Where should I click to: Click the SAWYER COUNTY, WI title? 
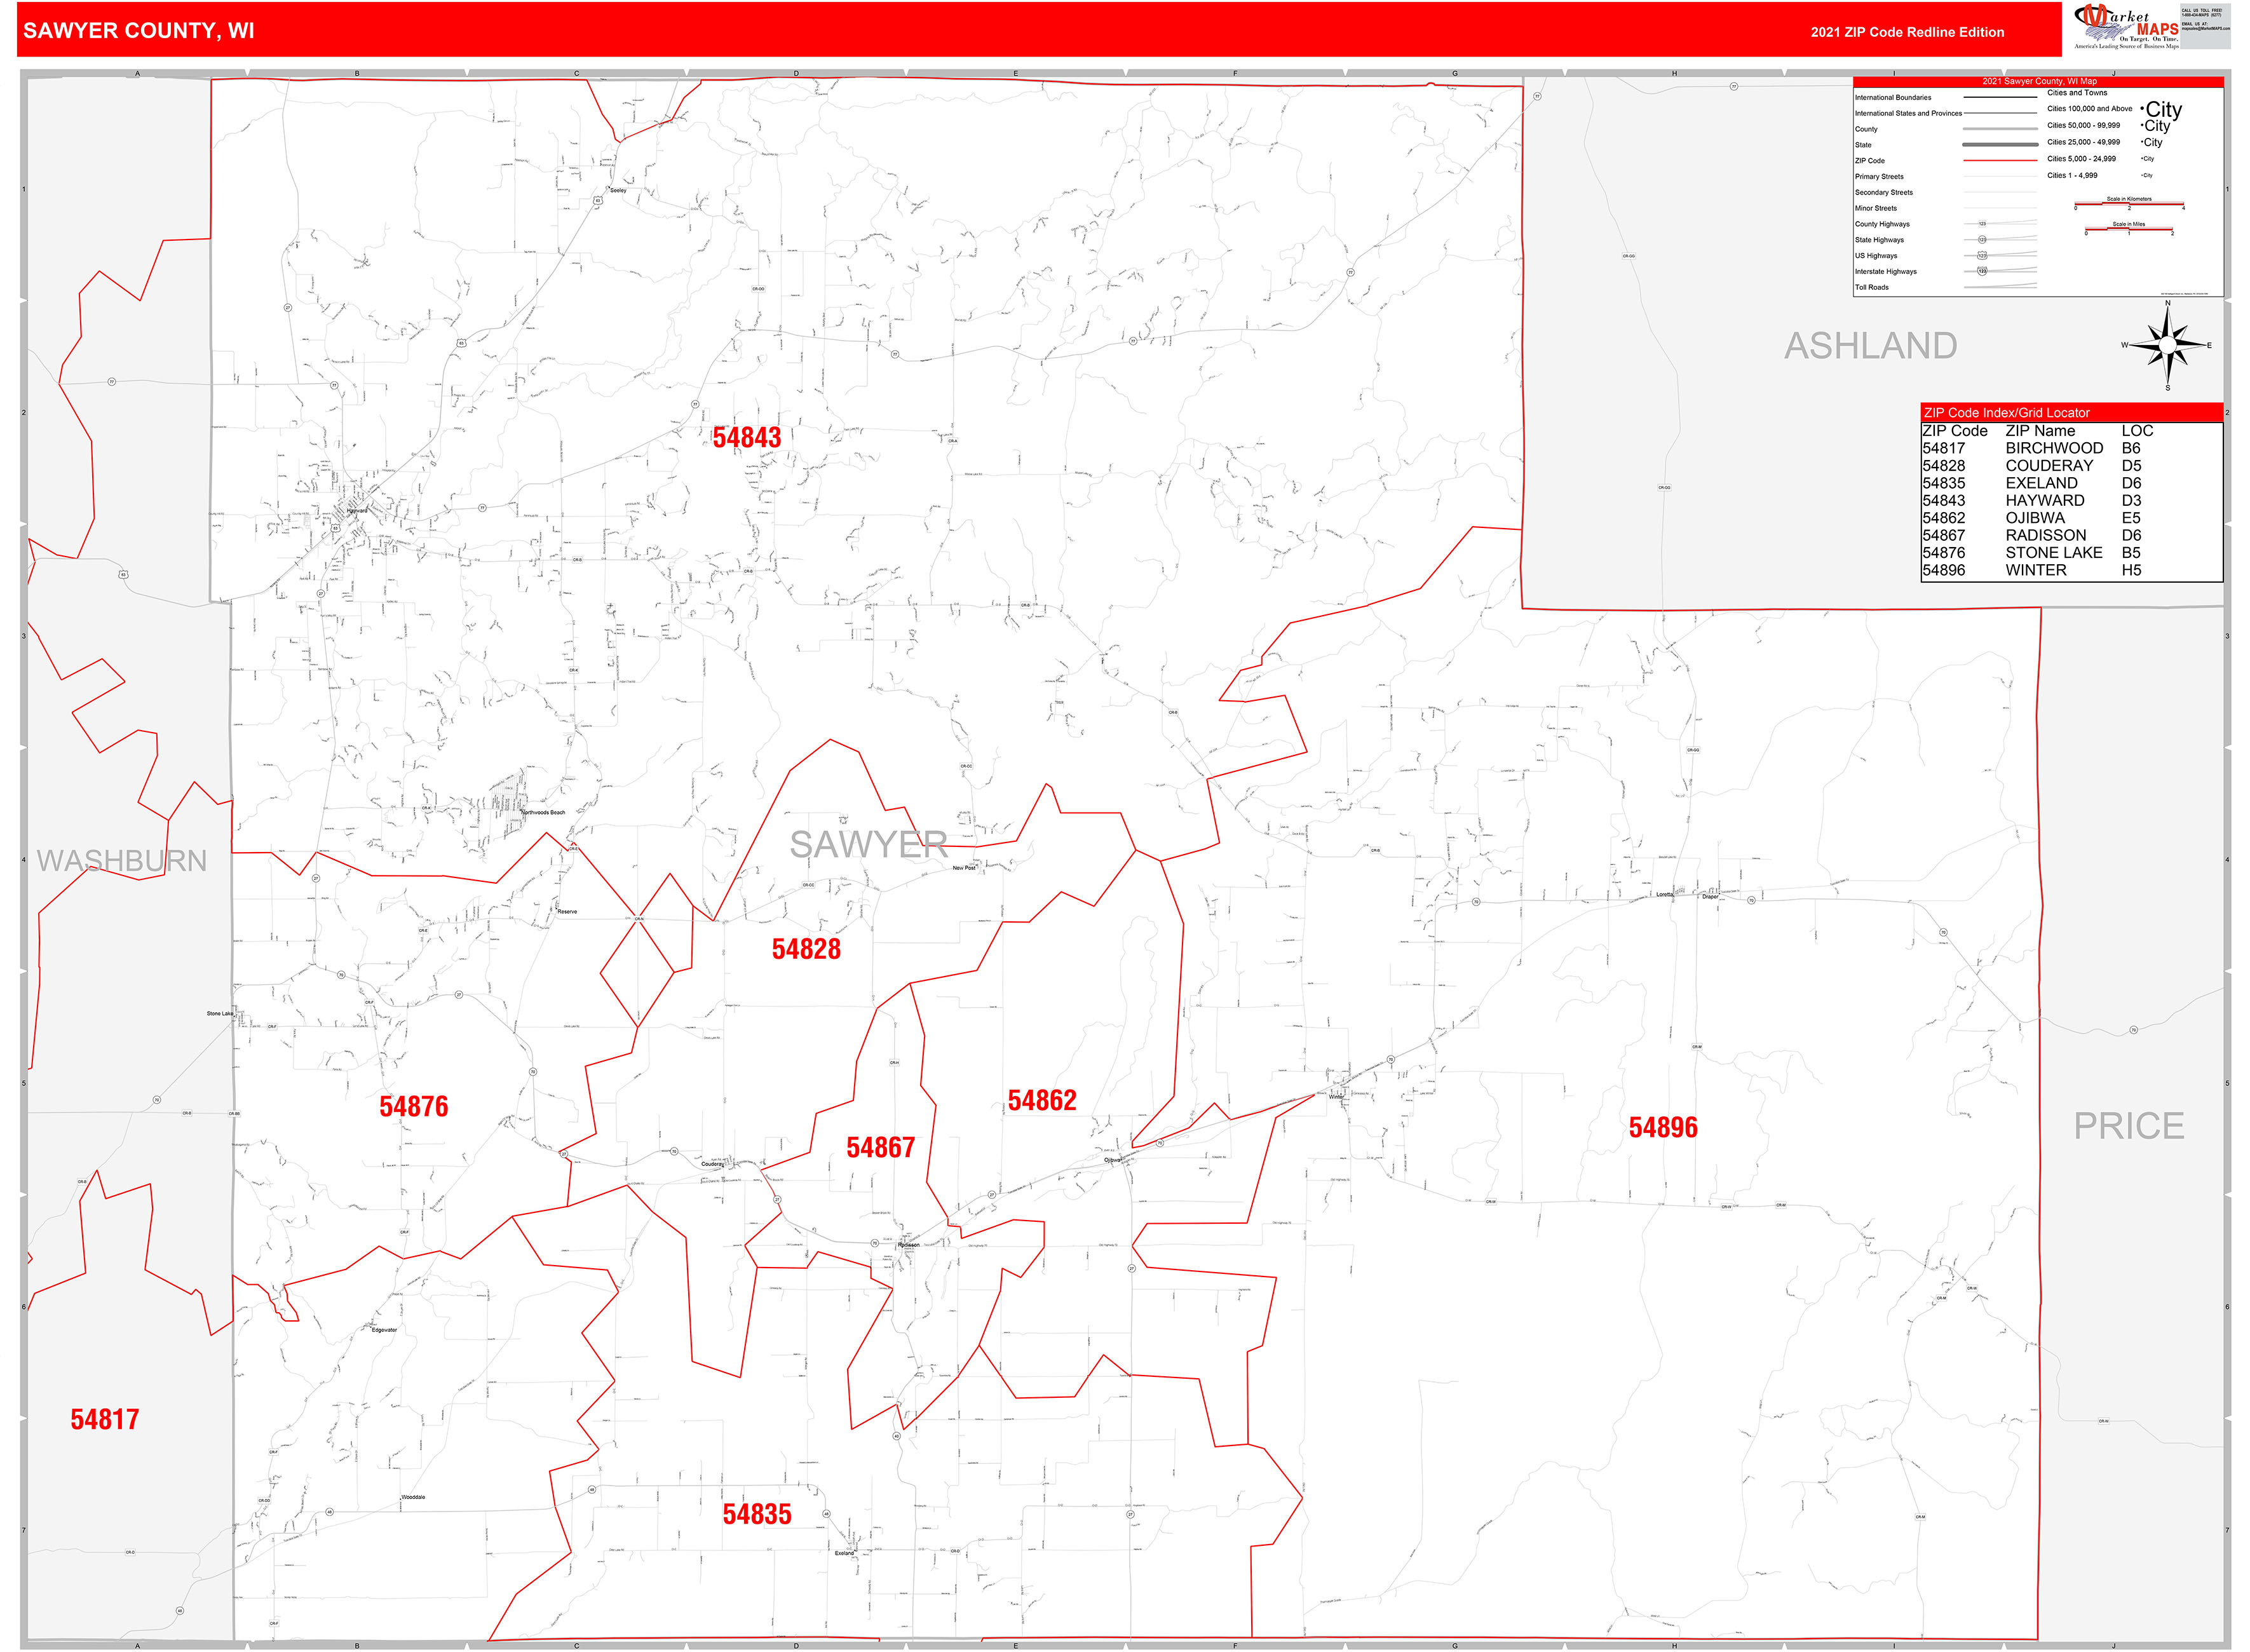click(x=138, y=31)
